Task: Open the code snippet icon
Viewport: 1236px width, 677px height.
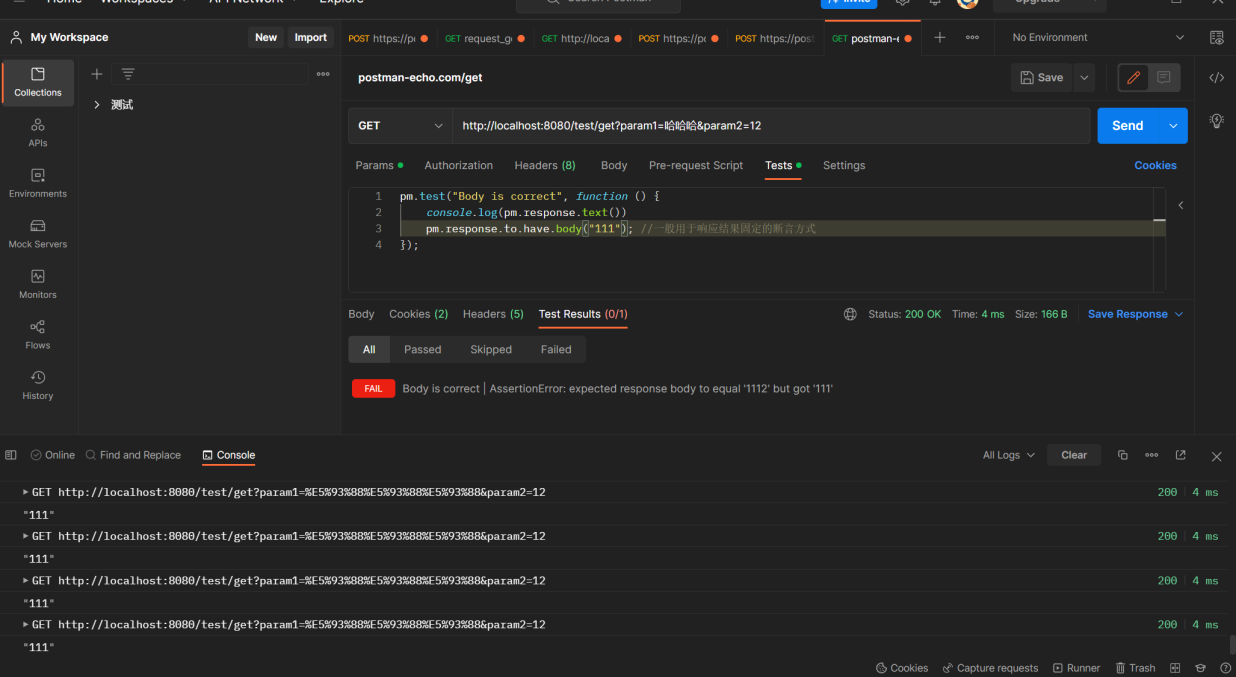Action: [x=1216, y=78]
